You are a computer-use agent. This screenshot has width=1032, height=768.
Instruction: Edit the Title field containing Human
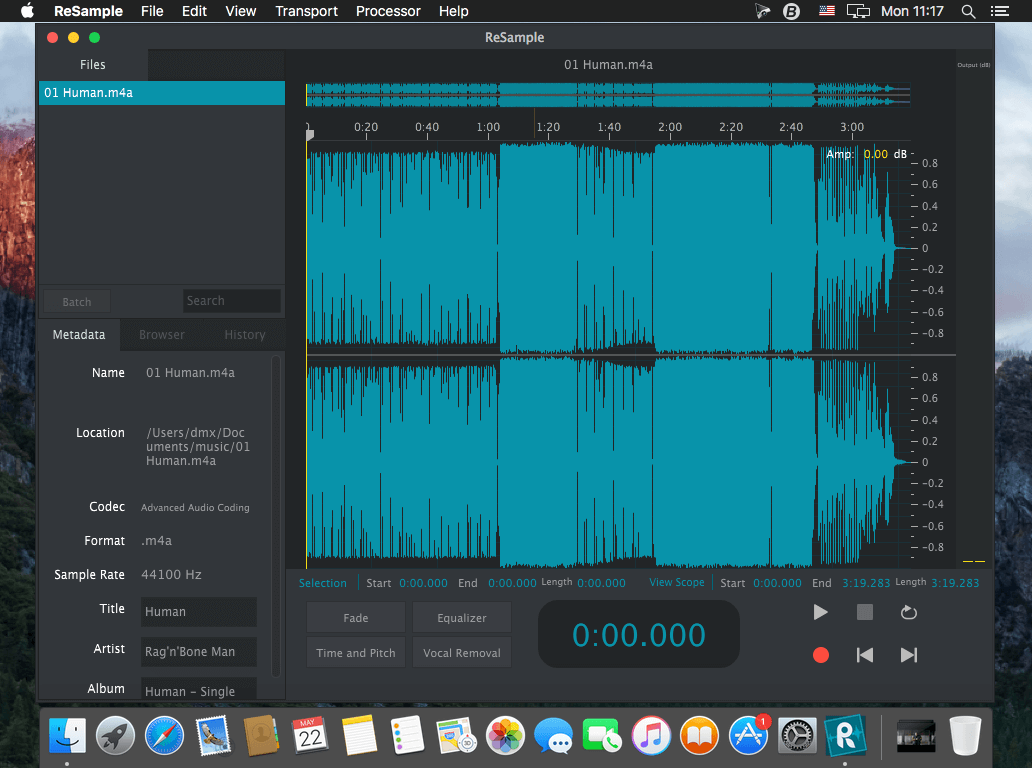point(199,611)
